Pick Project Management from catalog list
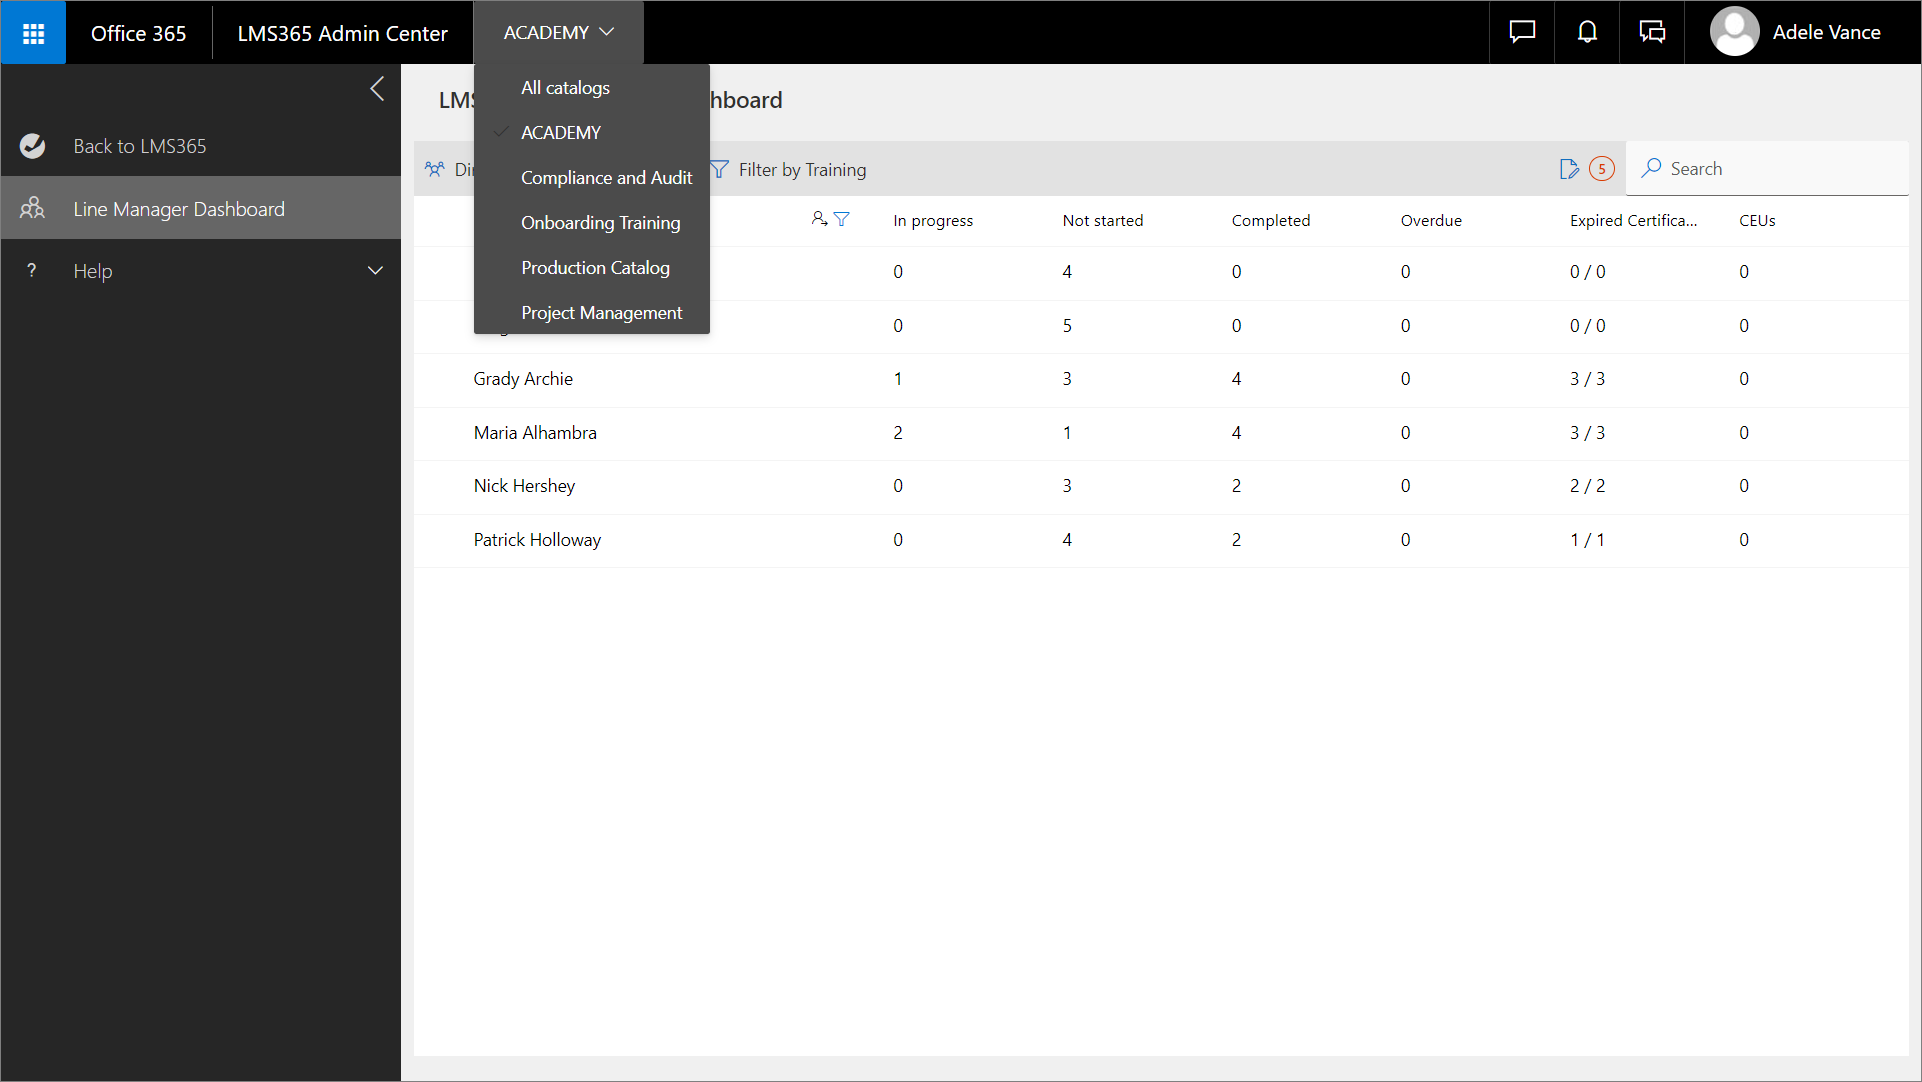 tap(601, 313)
